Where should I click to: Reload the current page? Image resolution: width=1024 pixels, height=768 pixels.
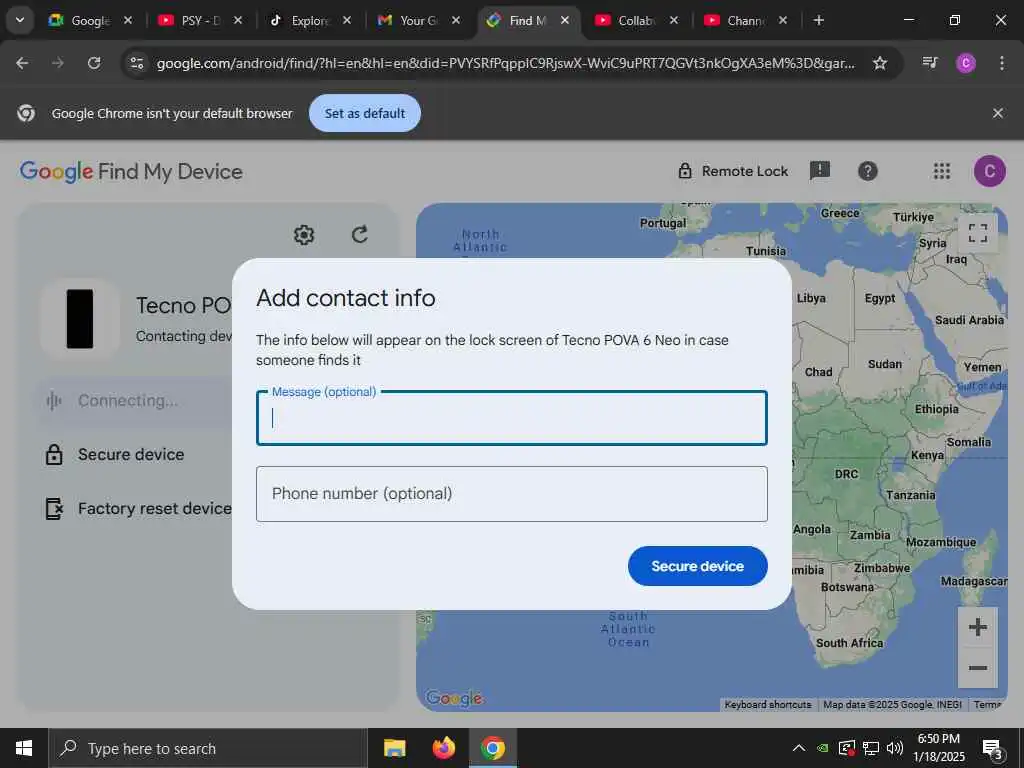pos(94,63)
